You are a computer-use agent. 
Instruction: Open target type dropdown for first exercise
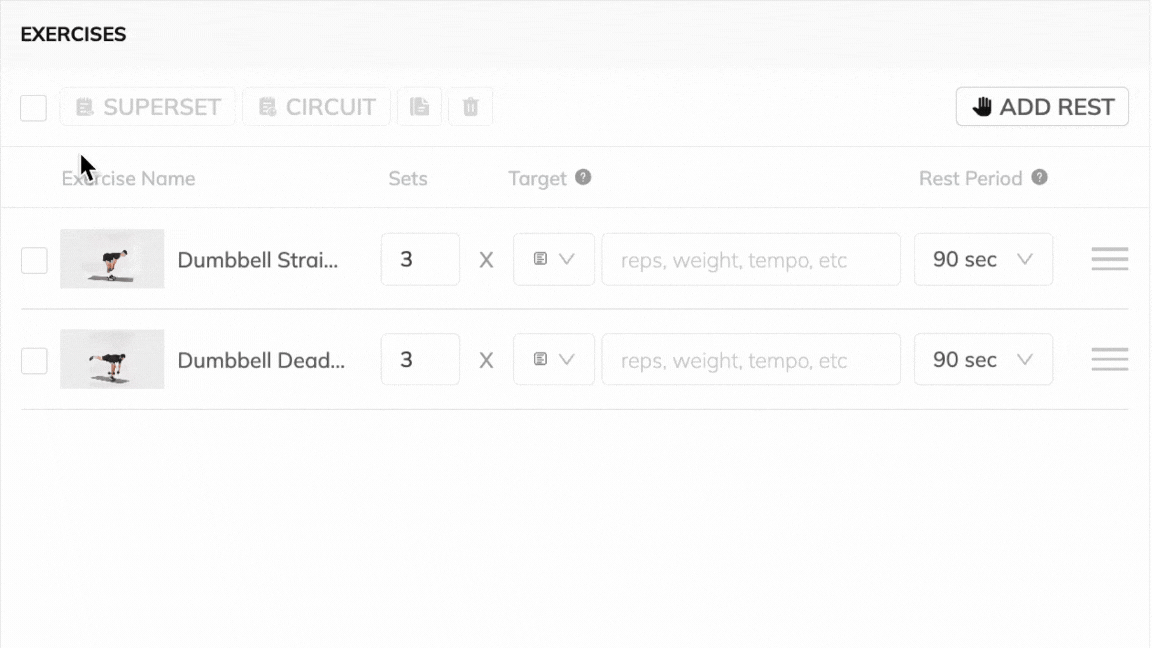pos(554,259)
